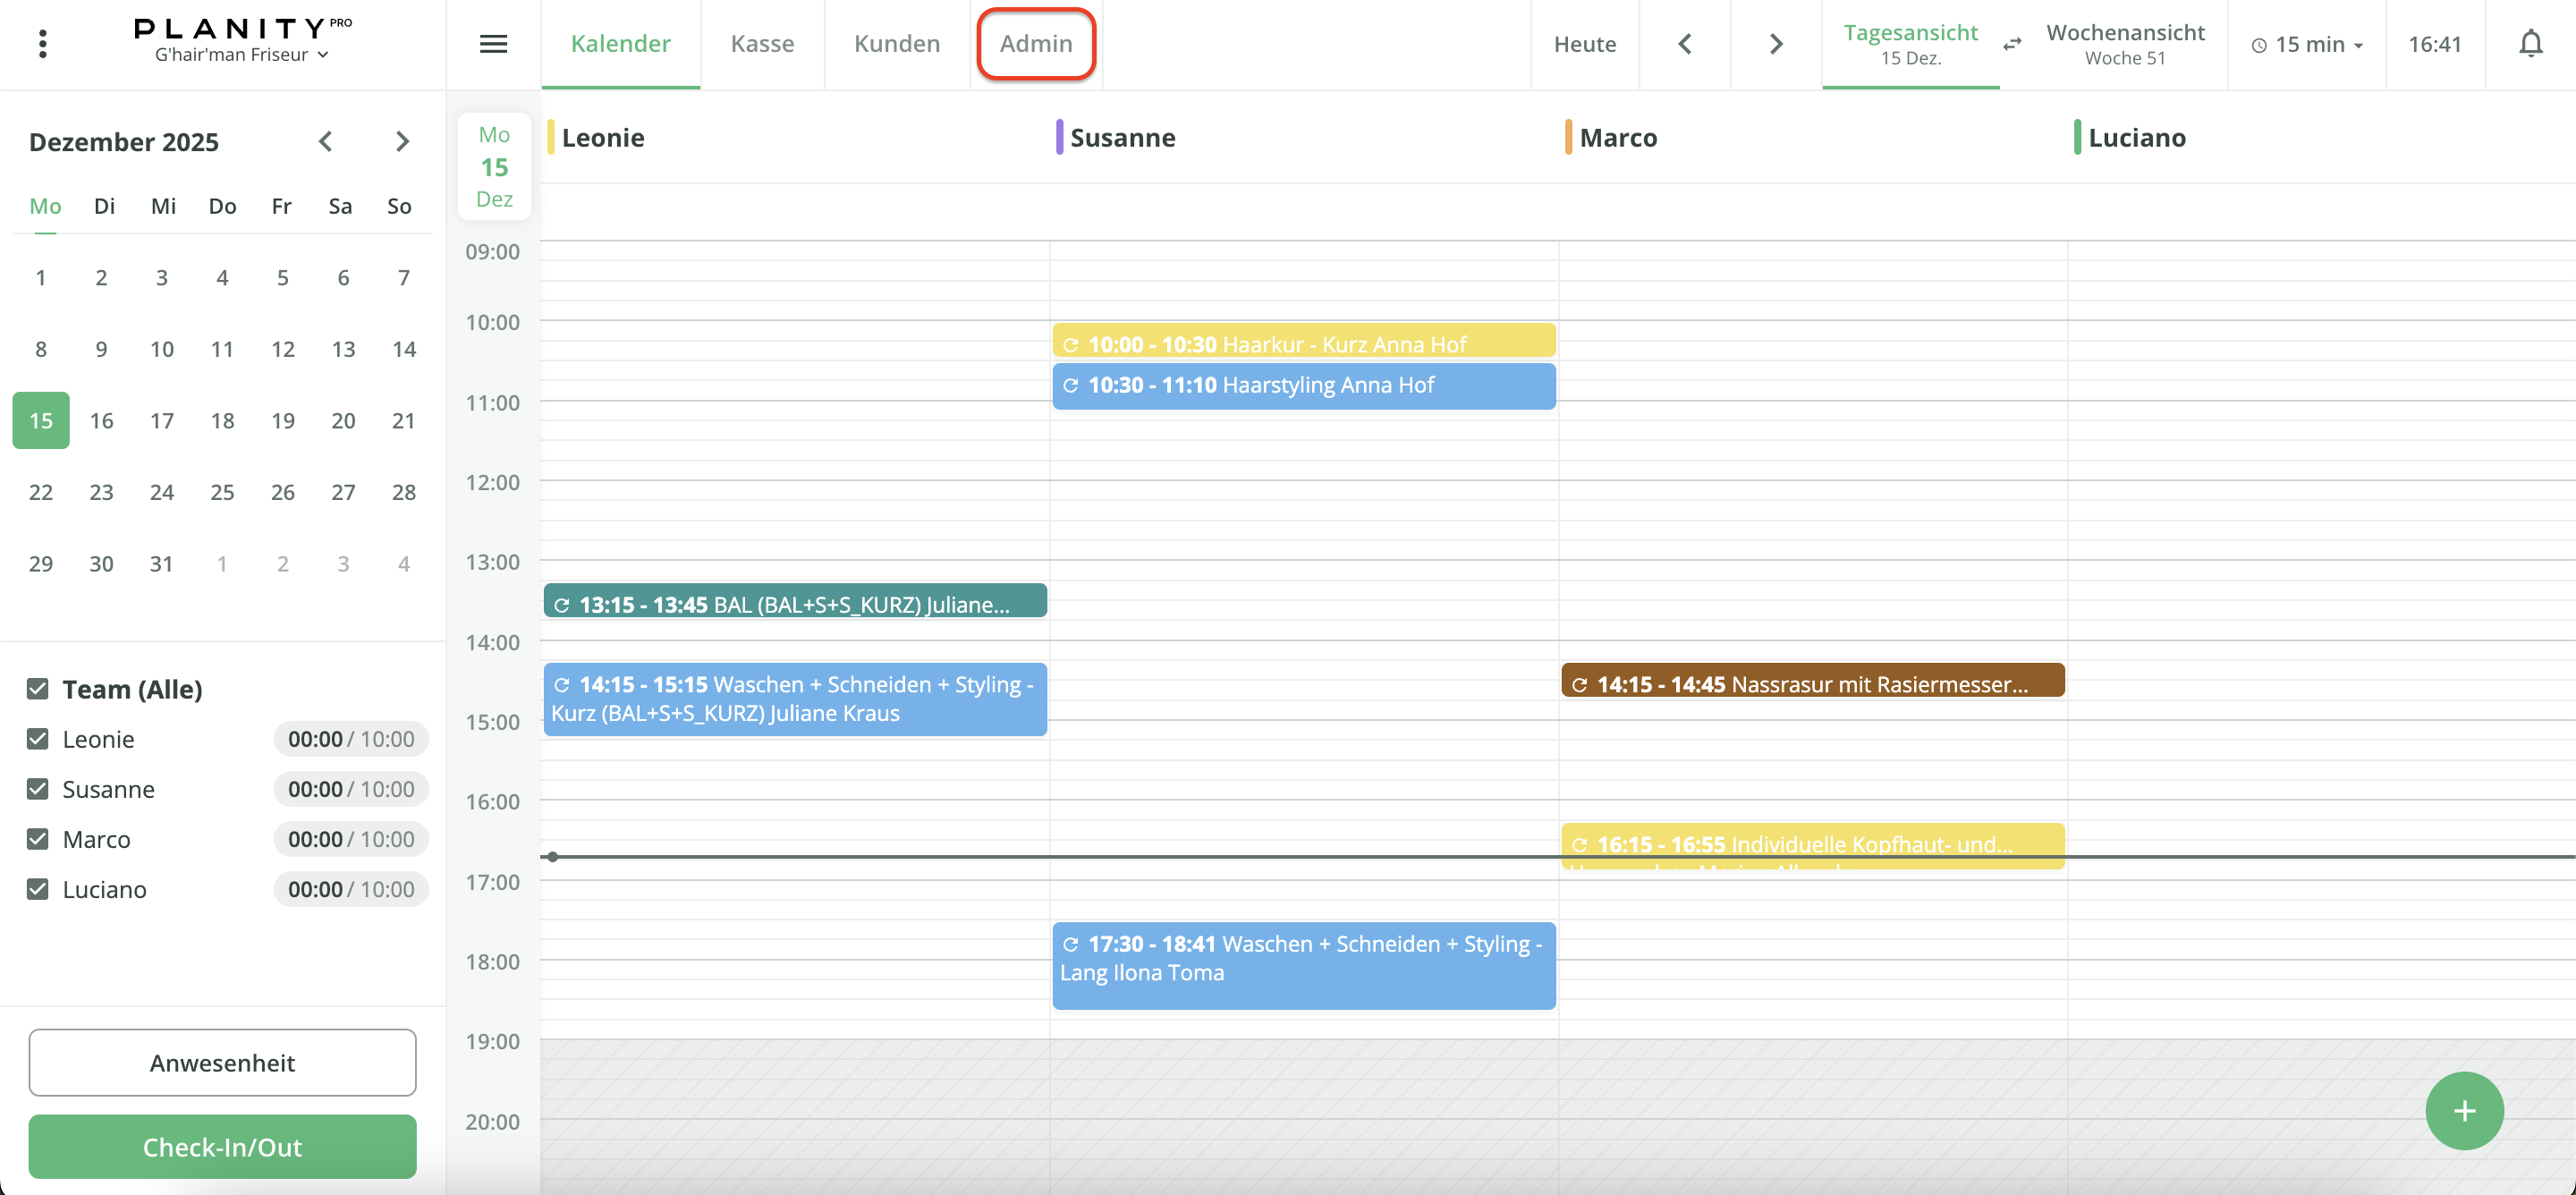This screenshot has height=1195, width=2576.
Task: Show next month in mini calendar
Action: point(402,141)
